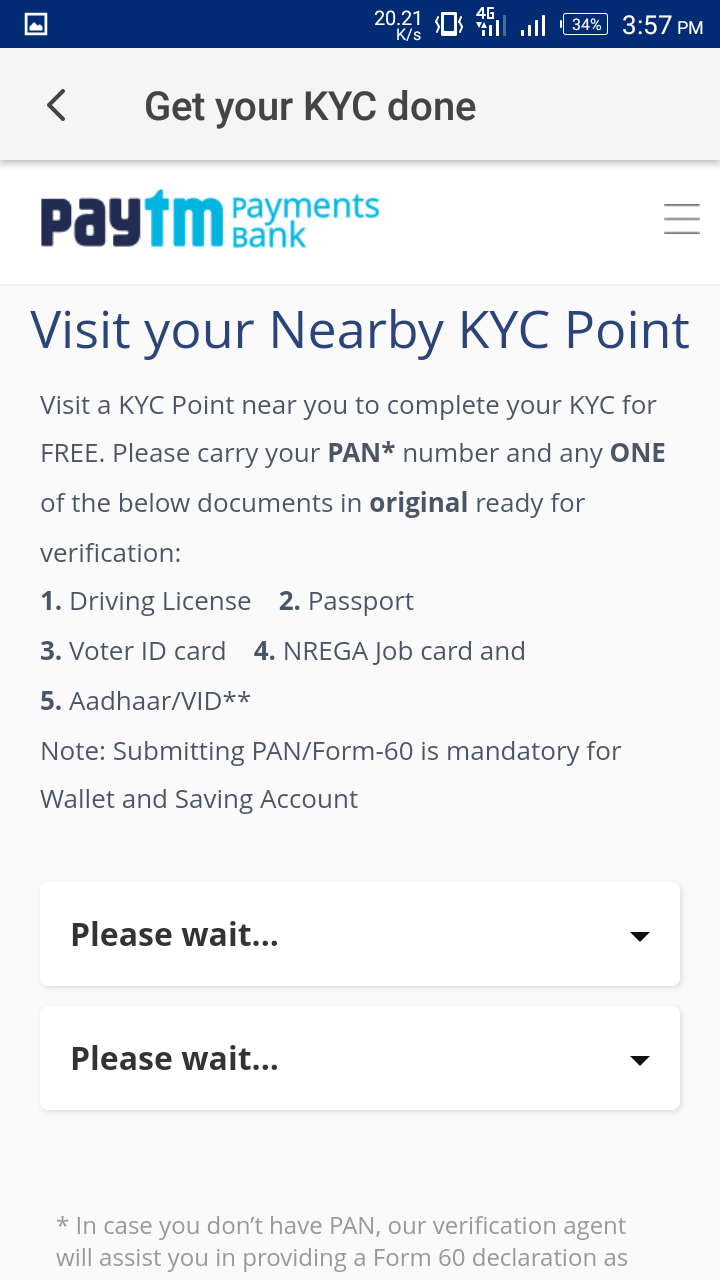720x1280 pixels.
Task: Open the hamburger menu
Action: (x=682, y=218)
